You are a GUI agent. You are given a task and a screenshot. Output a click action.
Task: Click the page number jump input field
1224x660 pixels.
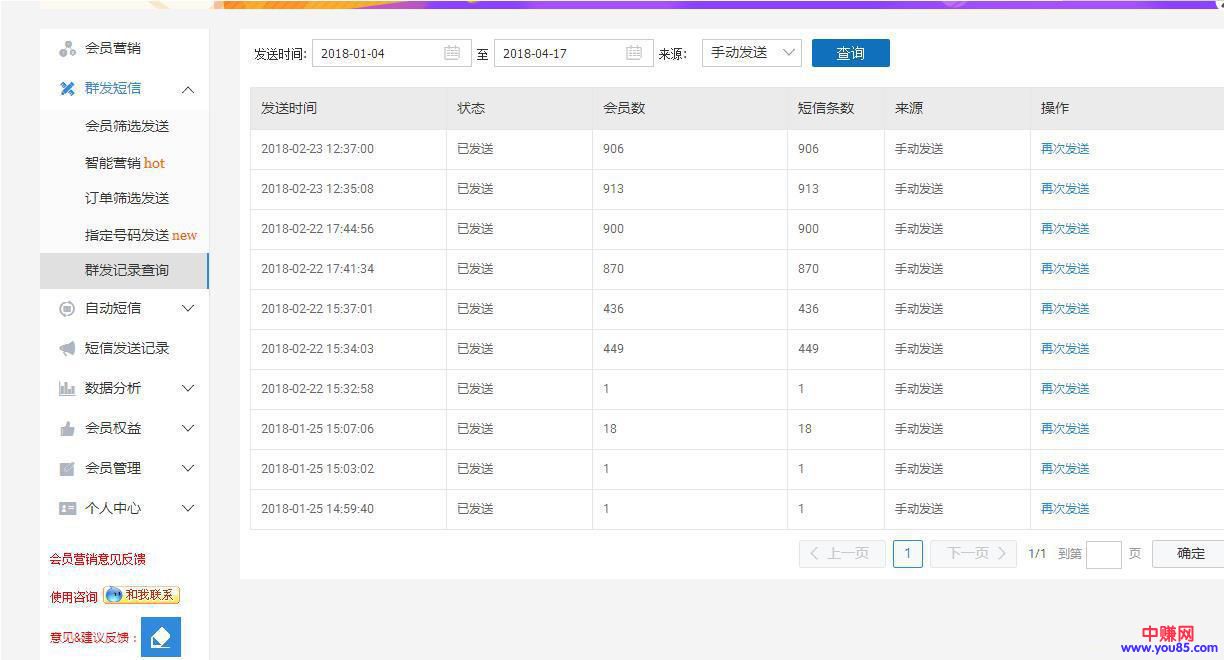coord(1103,554)
